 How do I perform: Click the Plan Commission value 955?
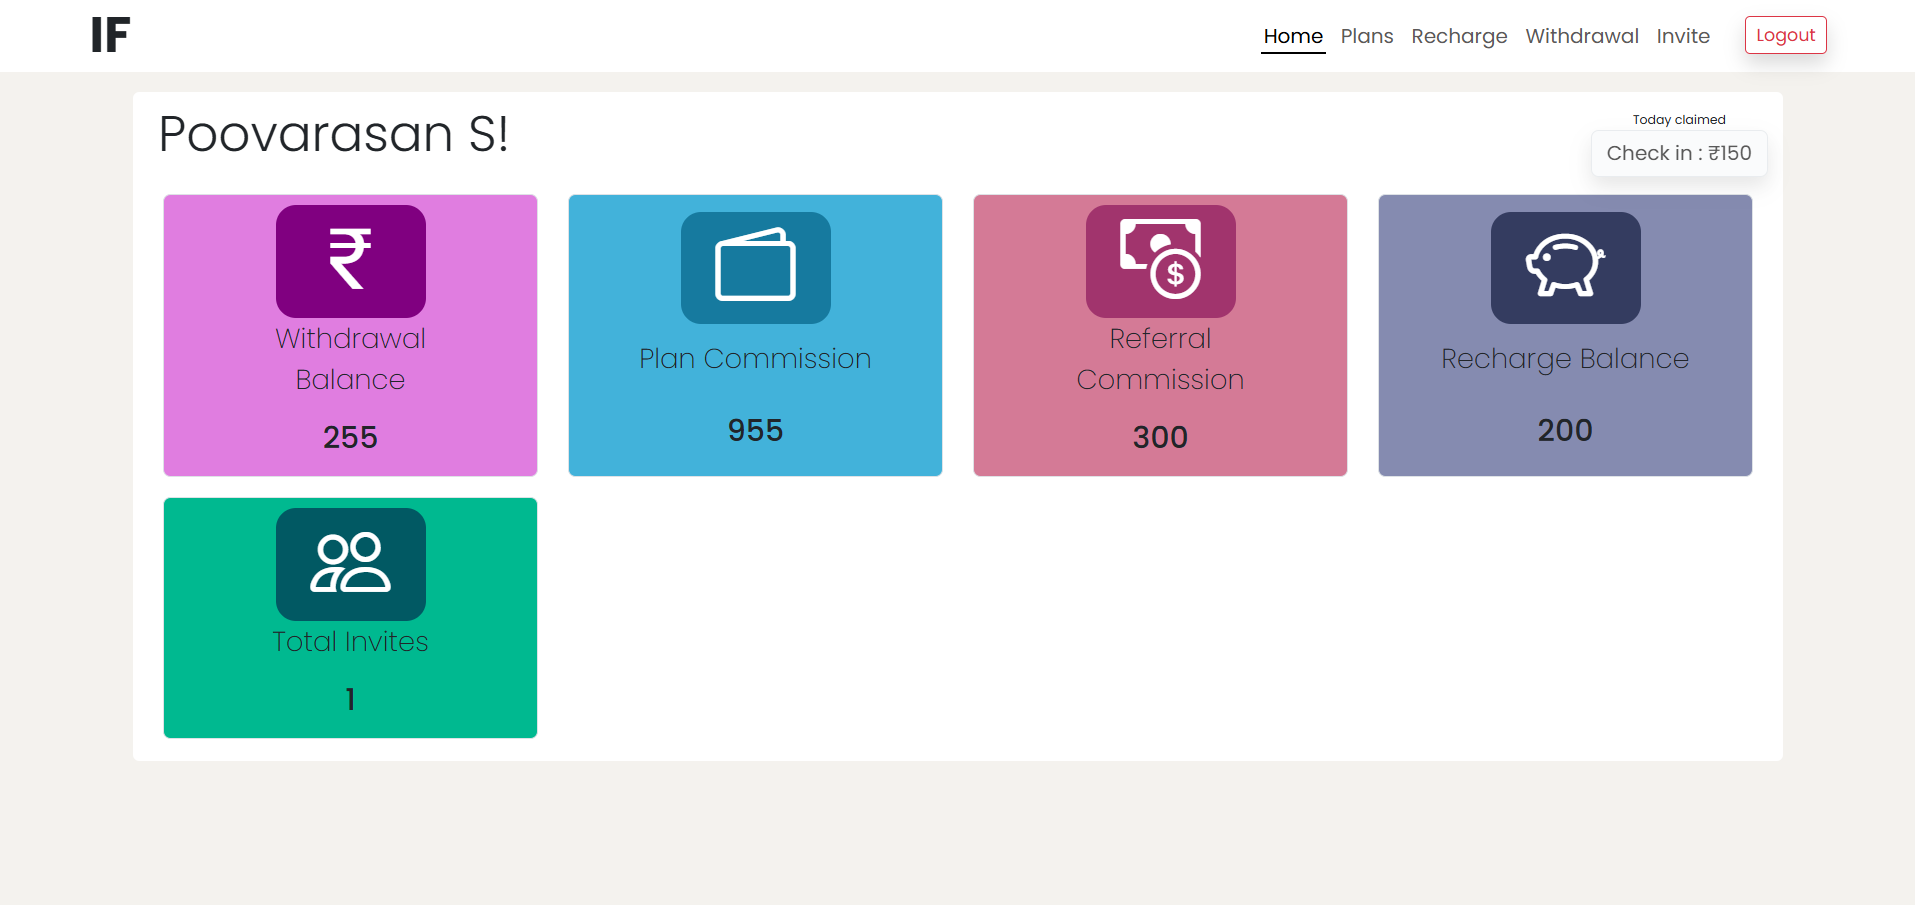755,430
